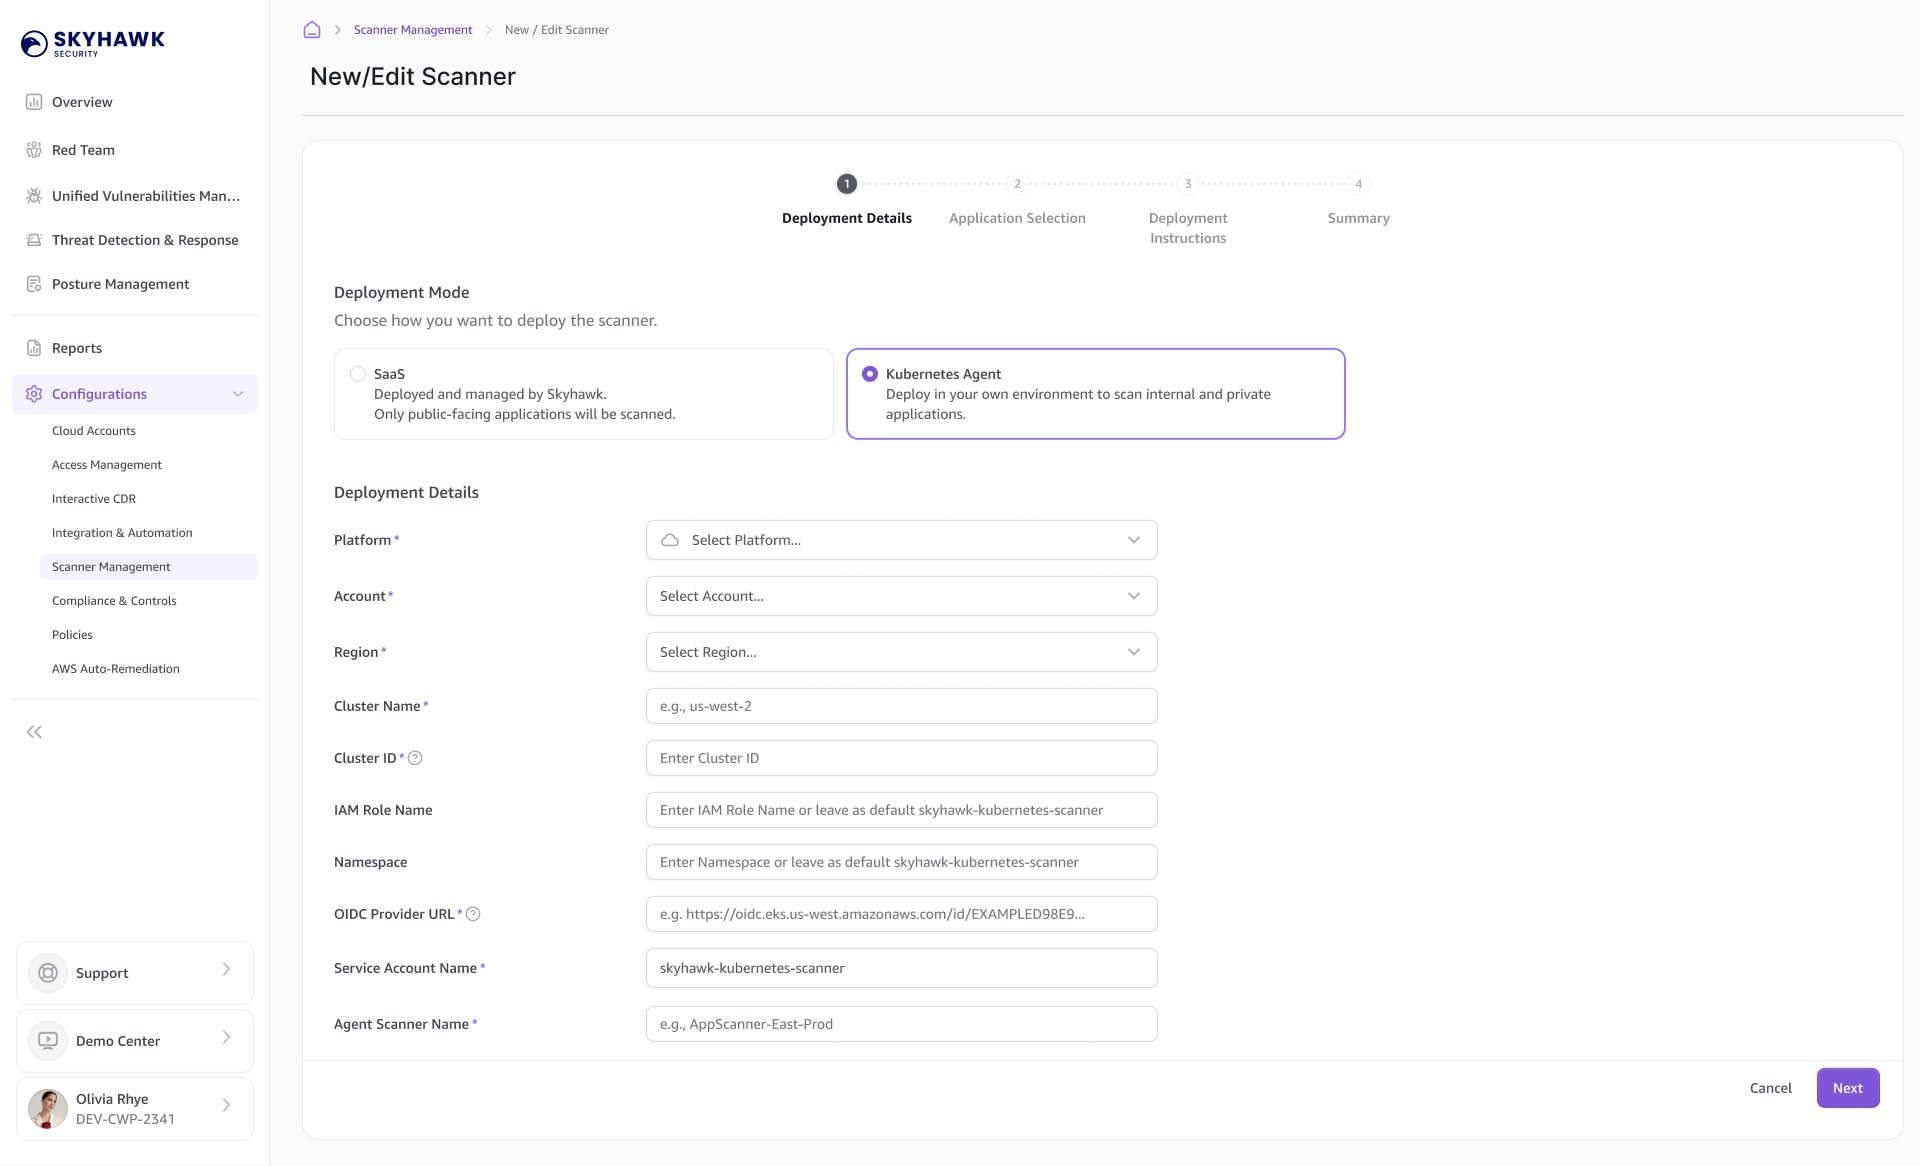Image resolution: width=1920 pixels, height=1166 pixels.
Task: Collapse the sidebar with double-chevron icon
Action: [x=34, y=732]
